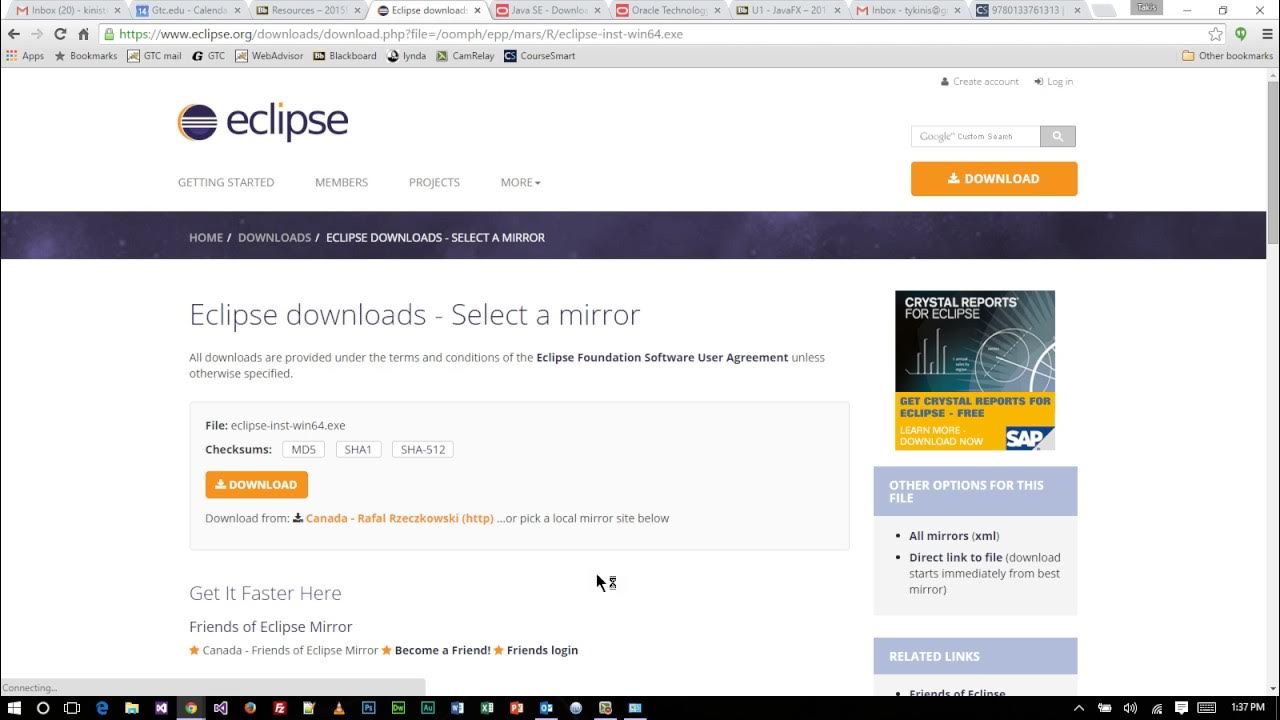
Task: Click the Crystal Reports for Eclipse ad
Action: pyautogui.click(x=975, y=370)
